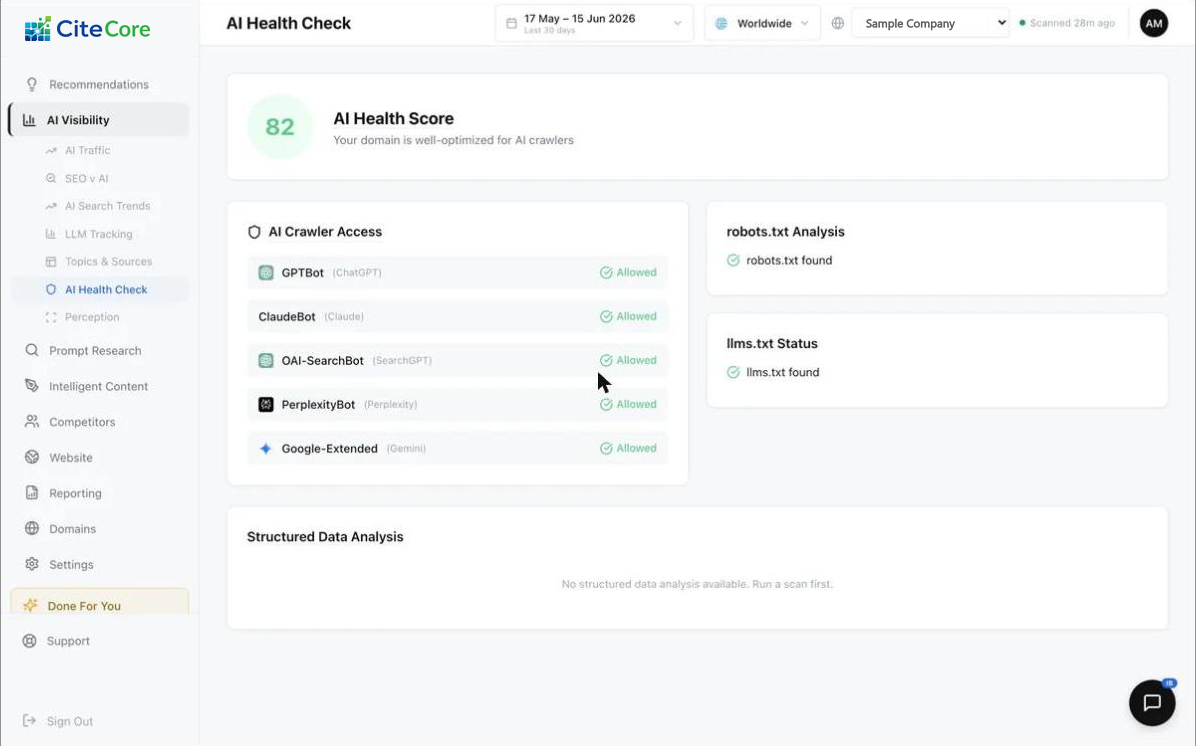Open the Worldwide region dropdown
The image size is (1196, 746).
point(762,24)
